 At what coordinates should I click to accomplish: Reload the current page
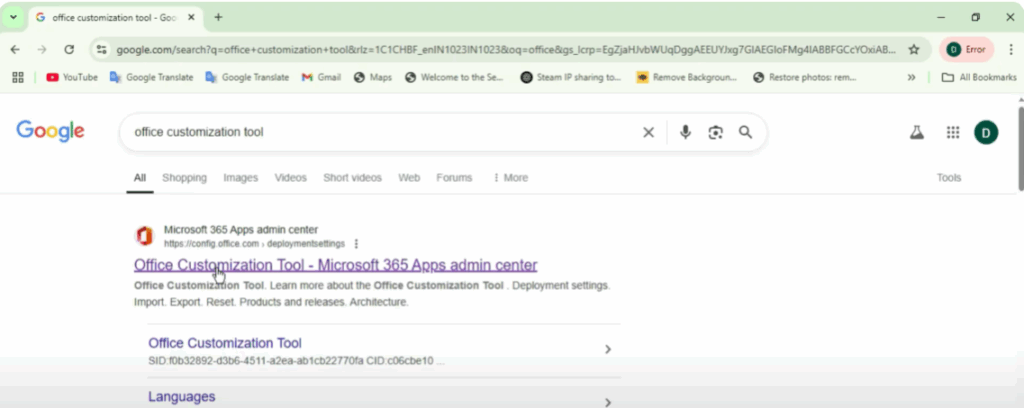pos(69,50)
